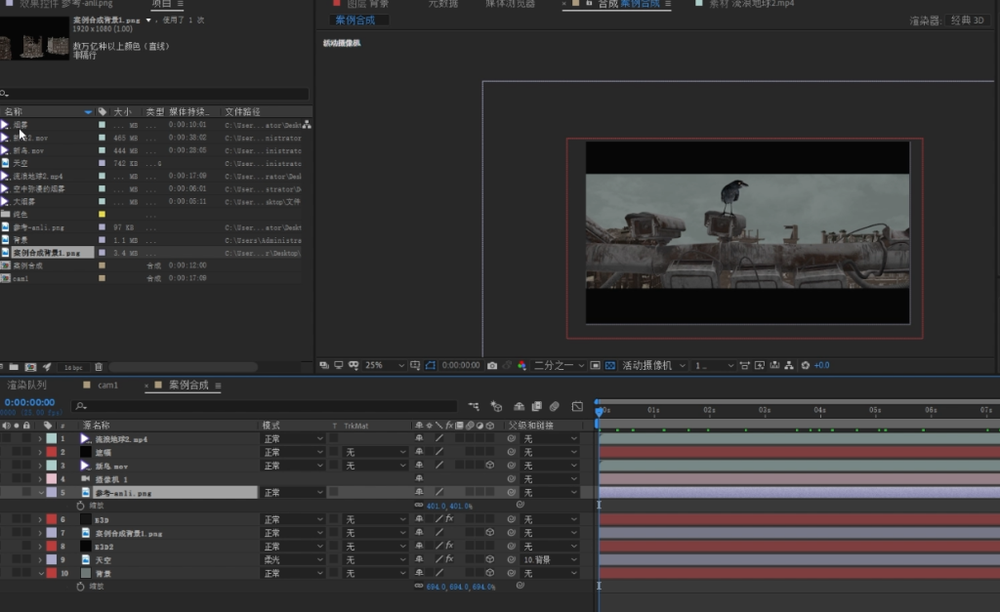This screenshot has height=612, width=1000.
Task: Click the composition mini-flowchart icon in timeline
Action: tap(472, 406)
